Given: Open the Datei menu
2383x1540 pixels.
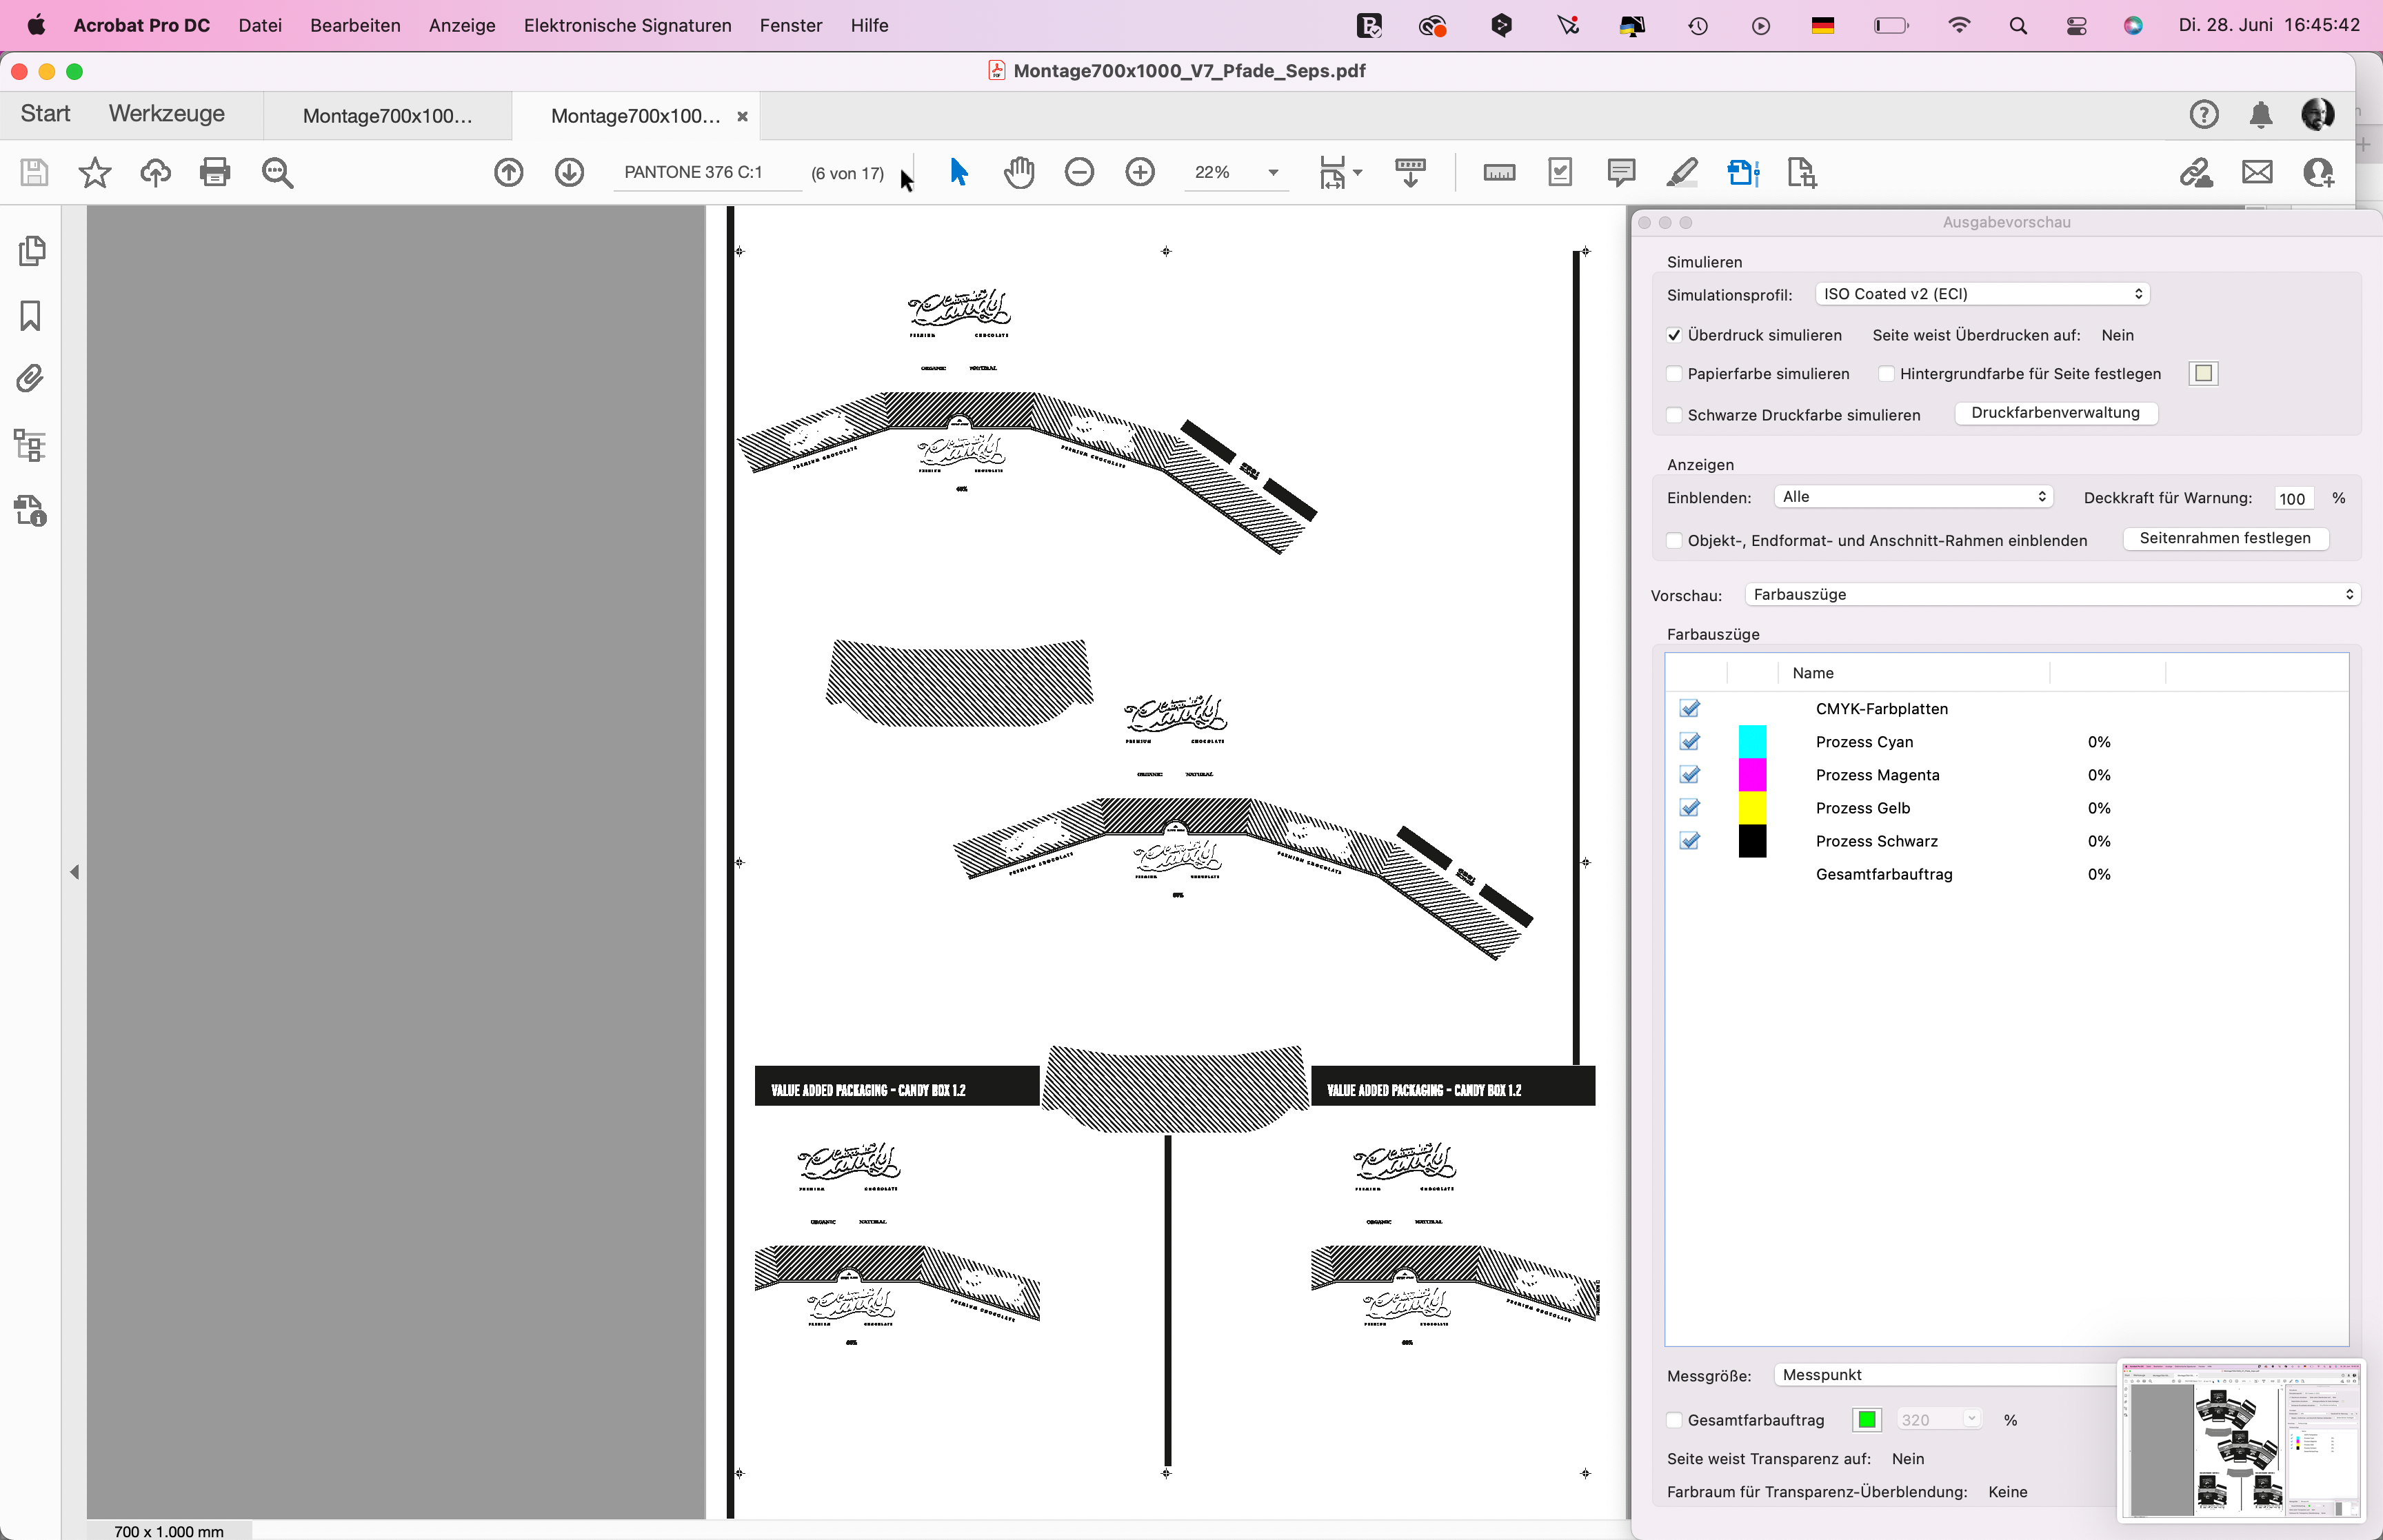Looking at the screenshot, I should pos(260,25).
